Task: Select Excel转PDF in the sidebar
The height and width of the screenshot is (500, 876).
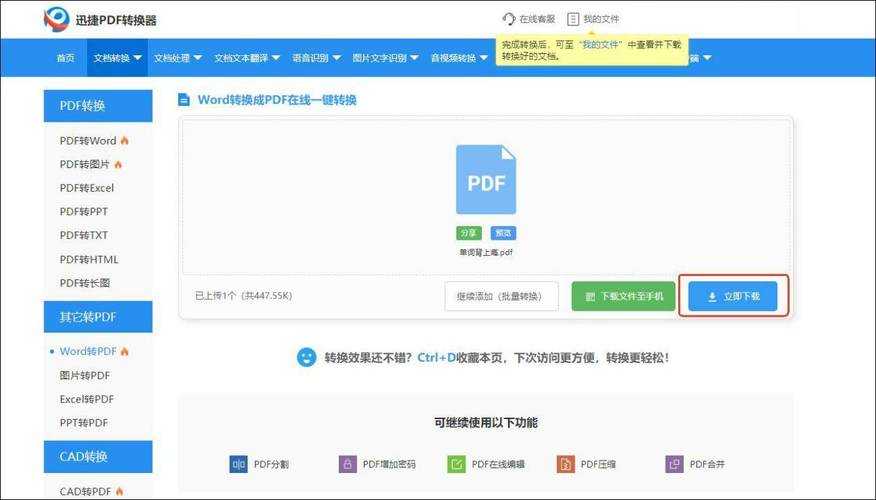Action: [x=87, y=399]
